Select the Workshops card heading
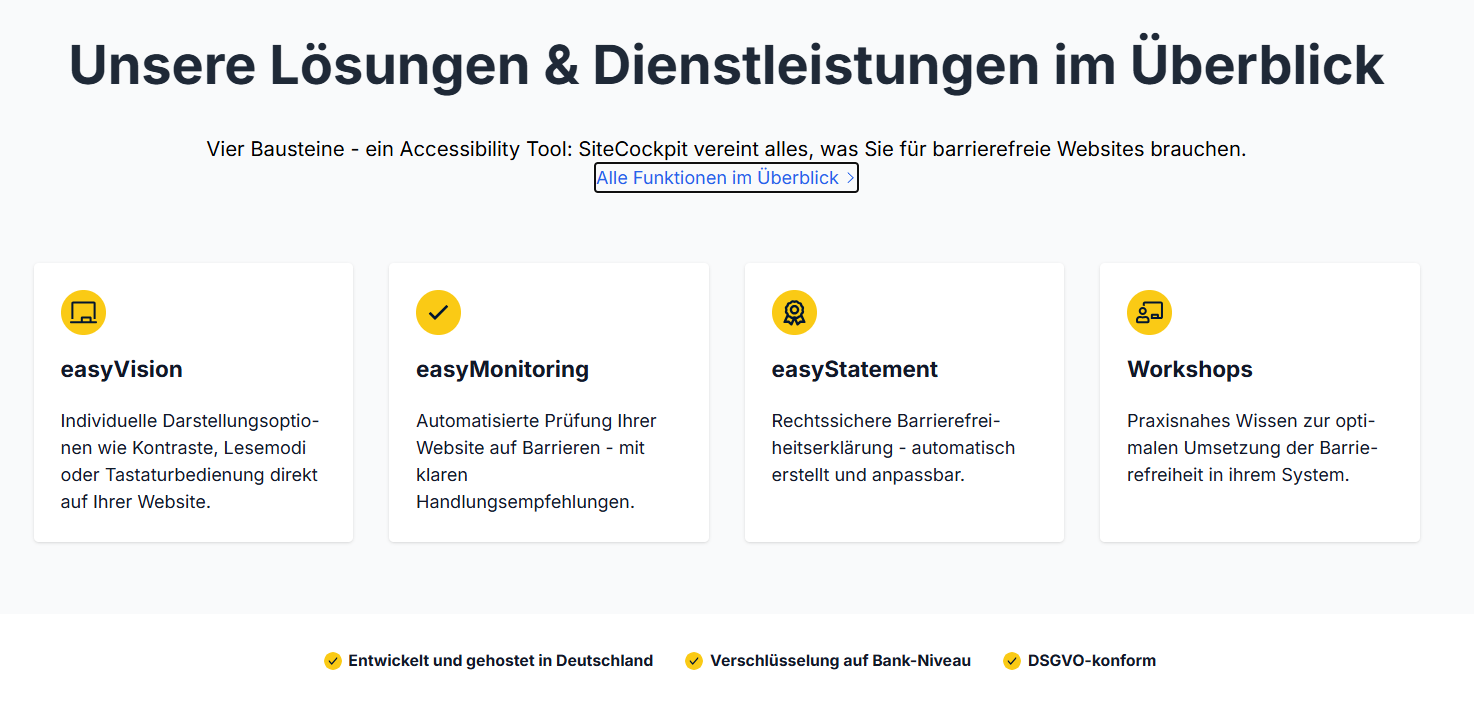Viewport: 1474px width, 726px height. tap(1189, 369)
